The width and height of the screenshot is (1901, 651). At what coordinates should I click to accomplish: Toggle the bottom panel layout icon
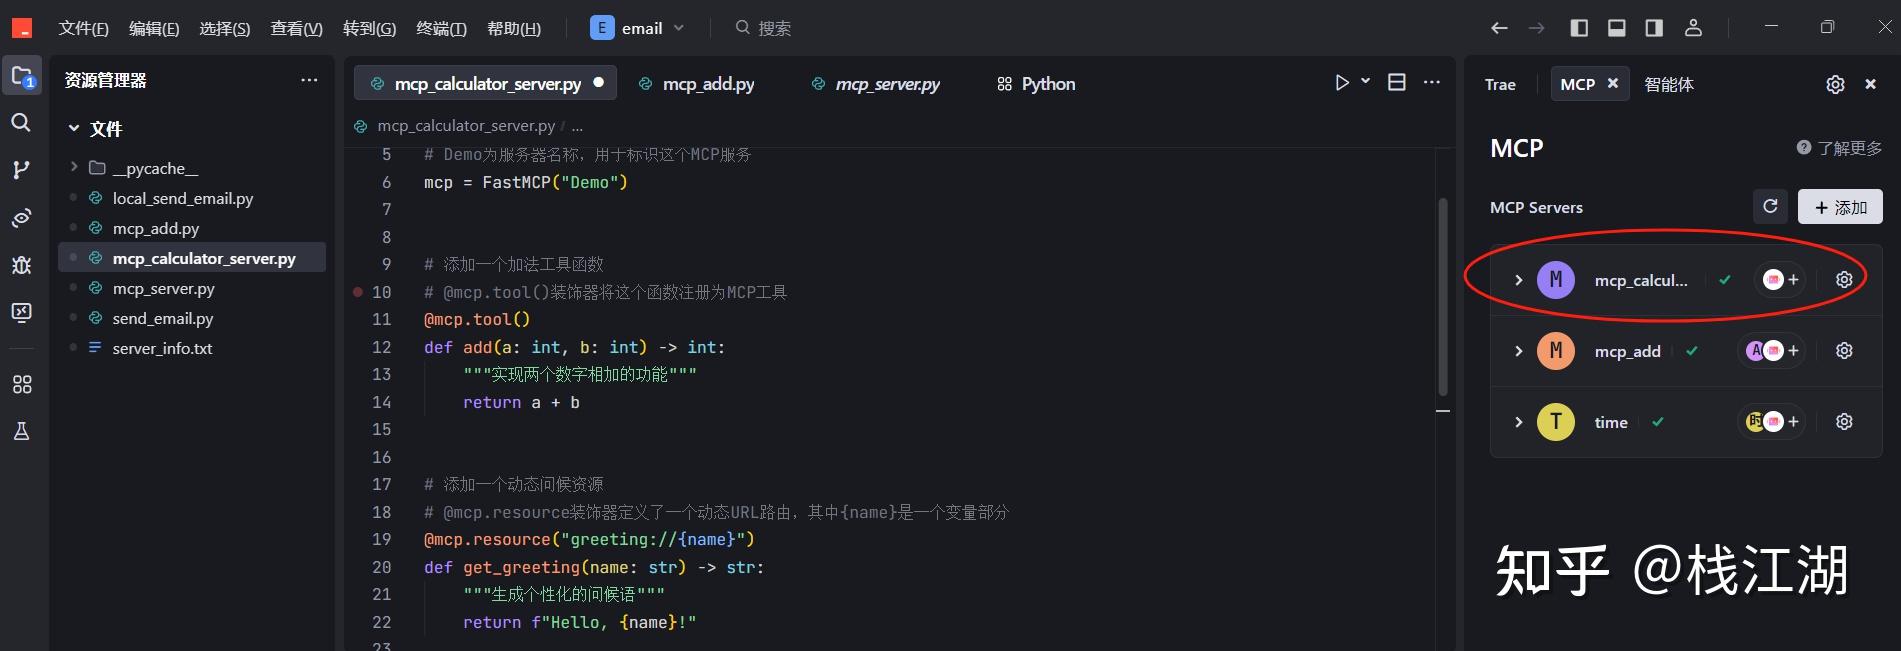1617,28
